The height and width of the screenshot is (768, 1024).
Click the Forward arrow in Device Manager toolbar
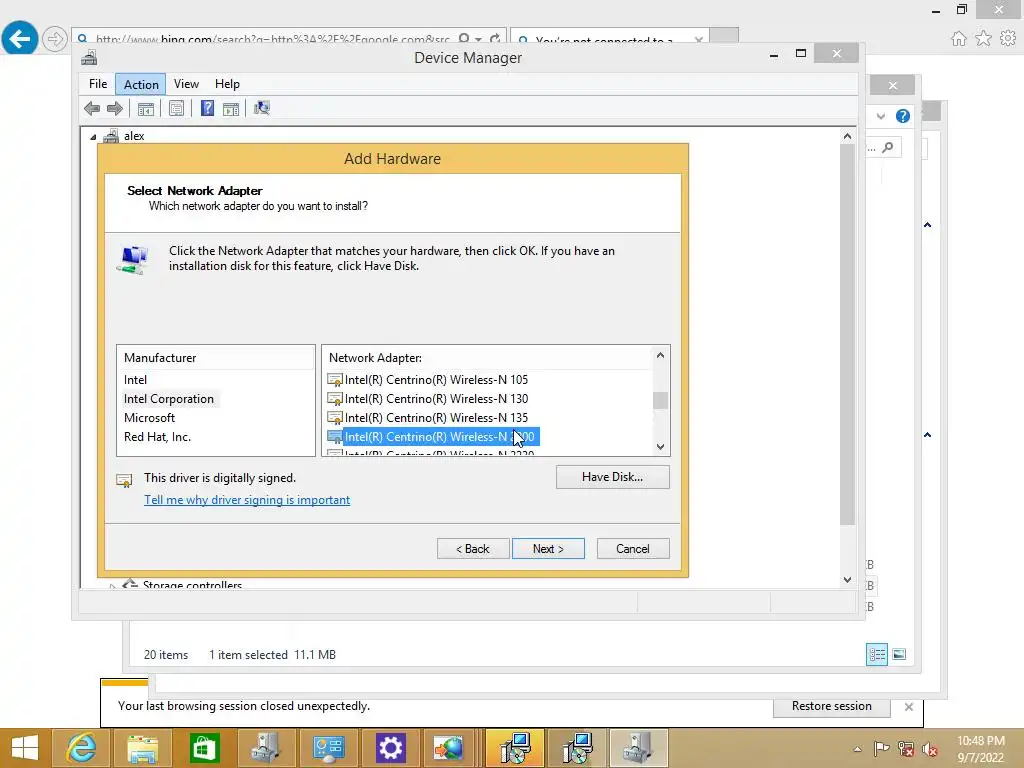click(x=115, y=108)
